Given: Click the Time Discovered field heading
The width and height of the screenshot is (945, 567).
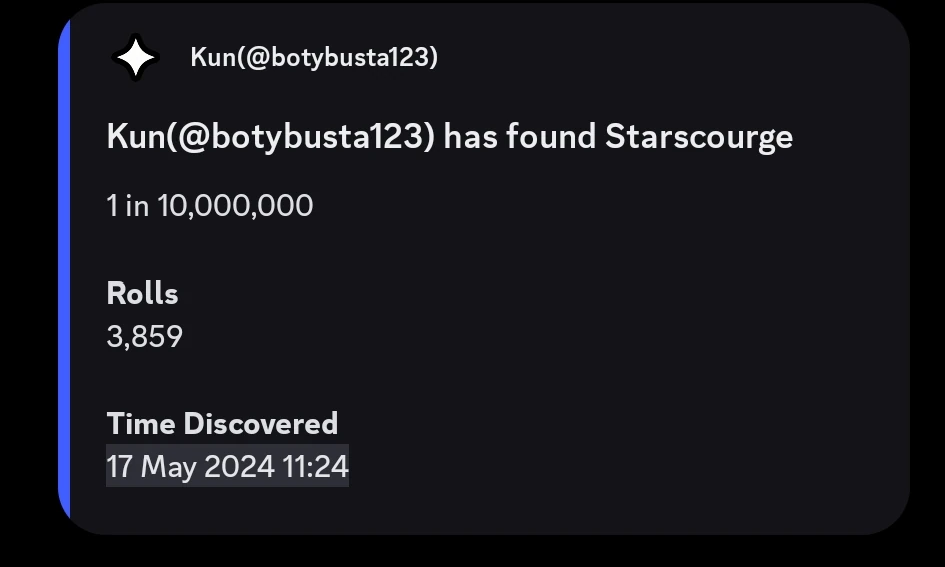Looking at the screenshot, I should (x=222, y=423).
